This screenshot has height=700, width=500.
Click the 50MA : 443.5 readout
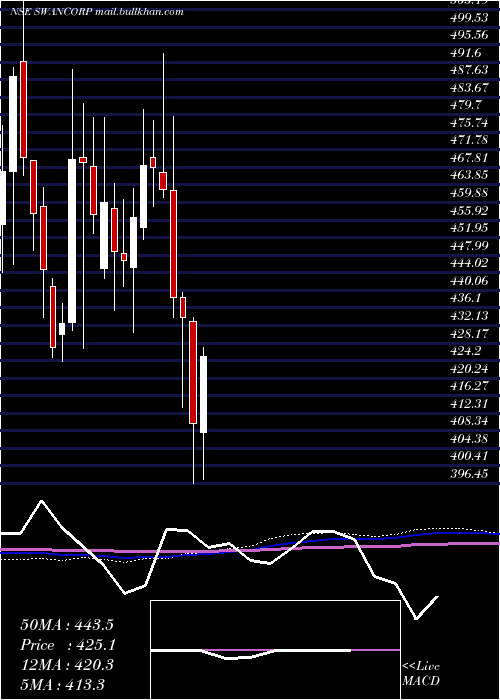pyautogui.click(x=67, y=625)
